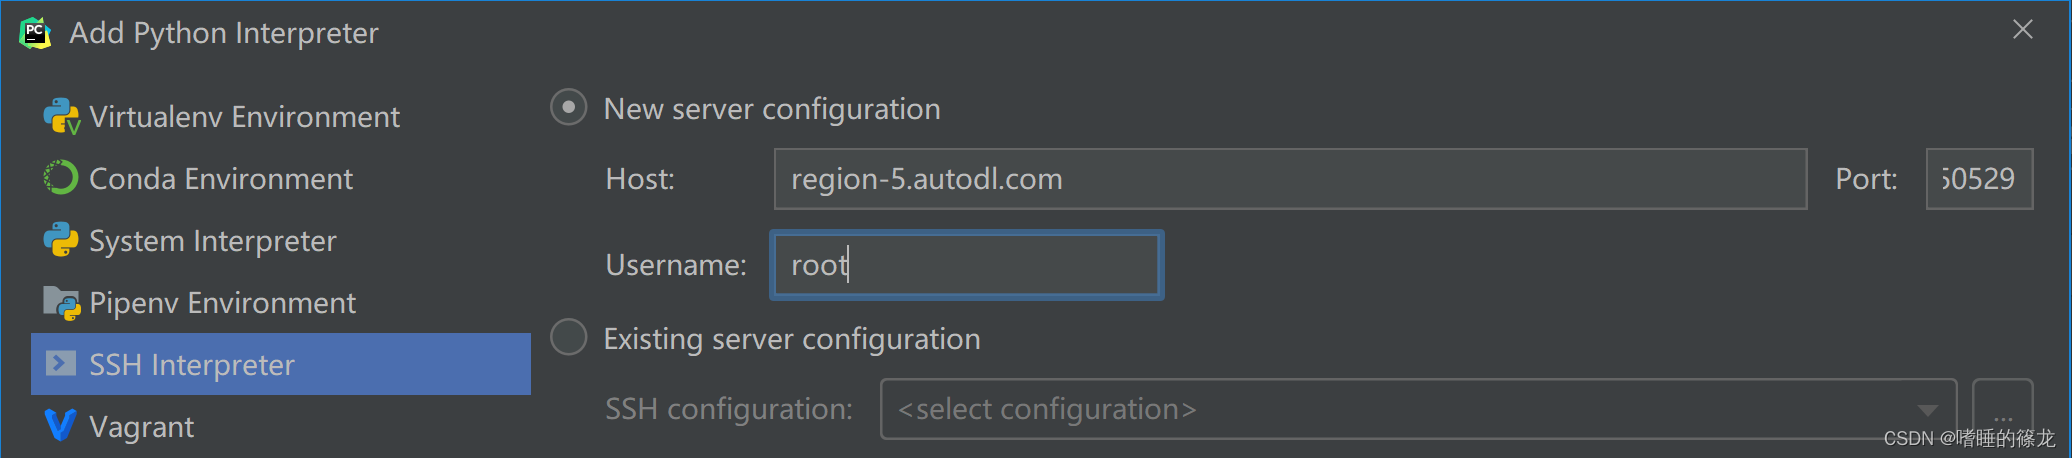Select Existing server configuration radio button
The height and width of the screenshot is (458, 2072).
click(x=569, y=337)
